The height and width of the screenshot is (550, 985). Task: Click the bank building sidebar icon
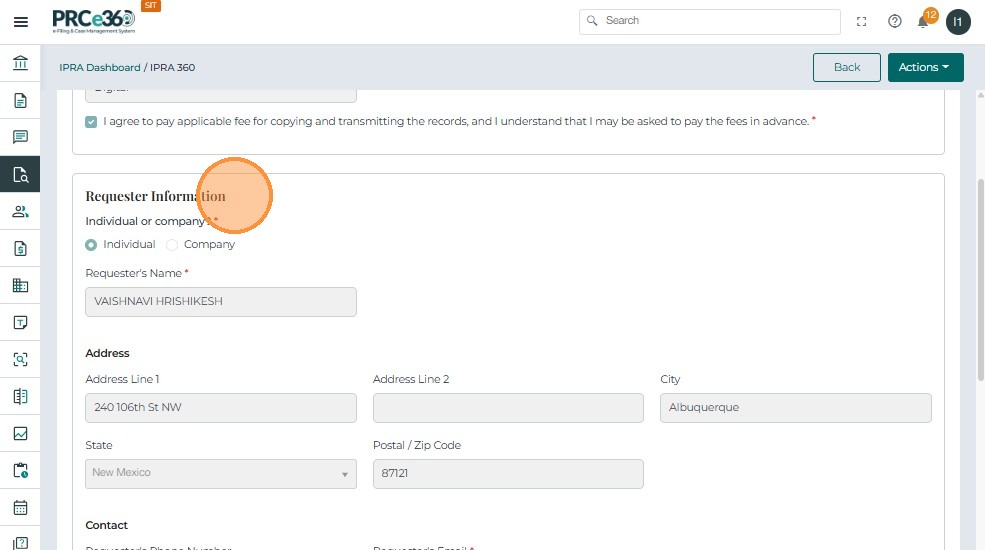(20, 64)
